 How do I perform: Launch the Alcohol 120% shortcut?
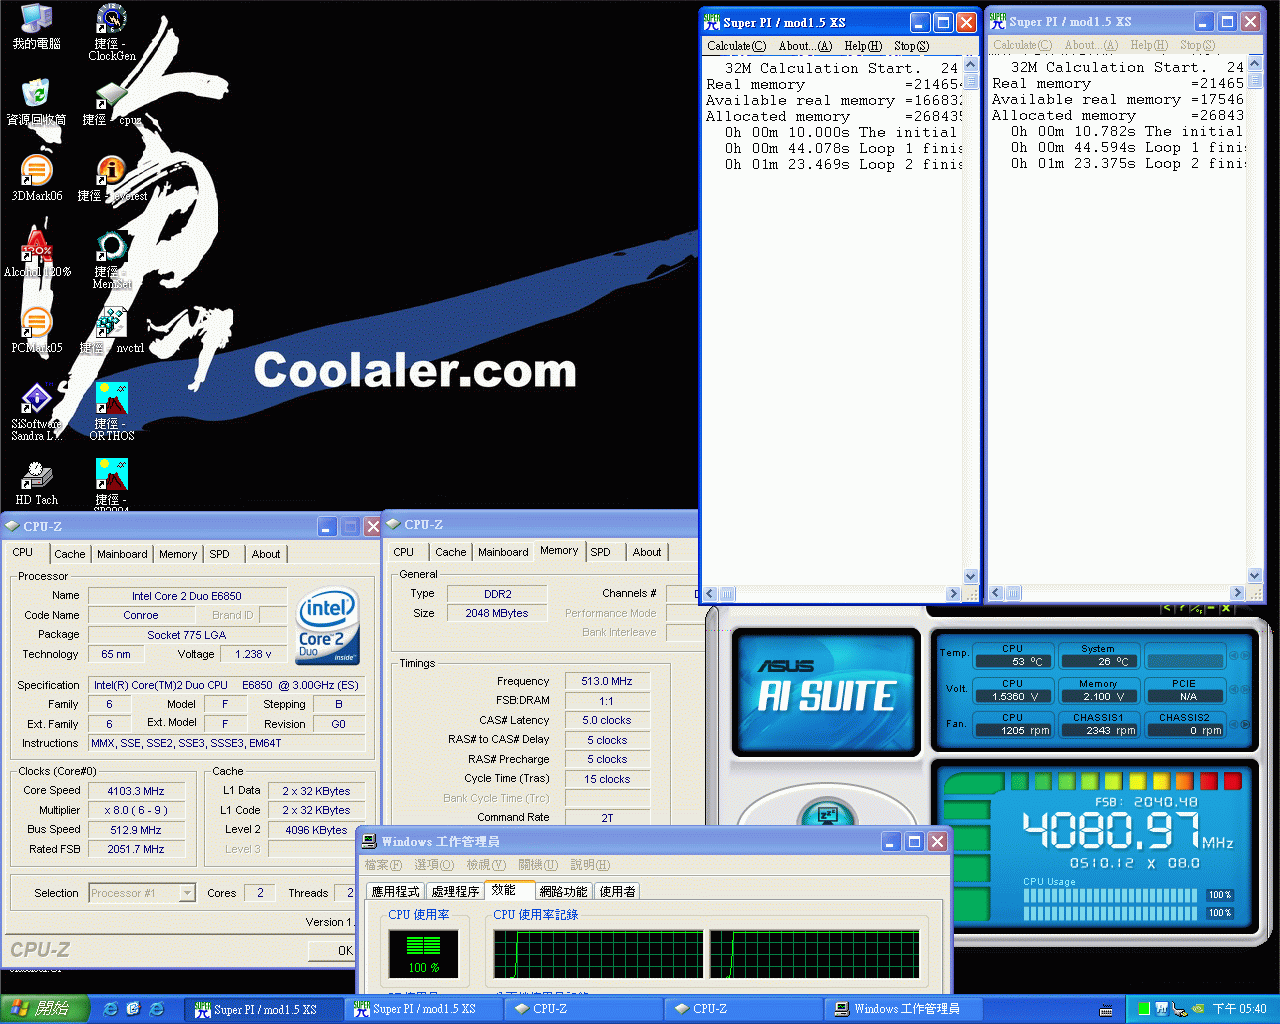point(37,254)
